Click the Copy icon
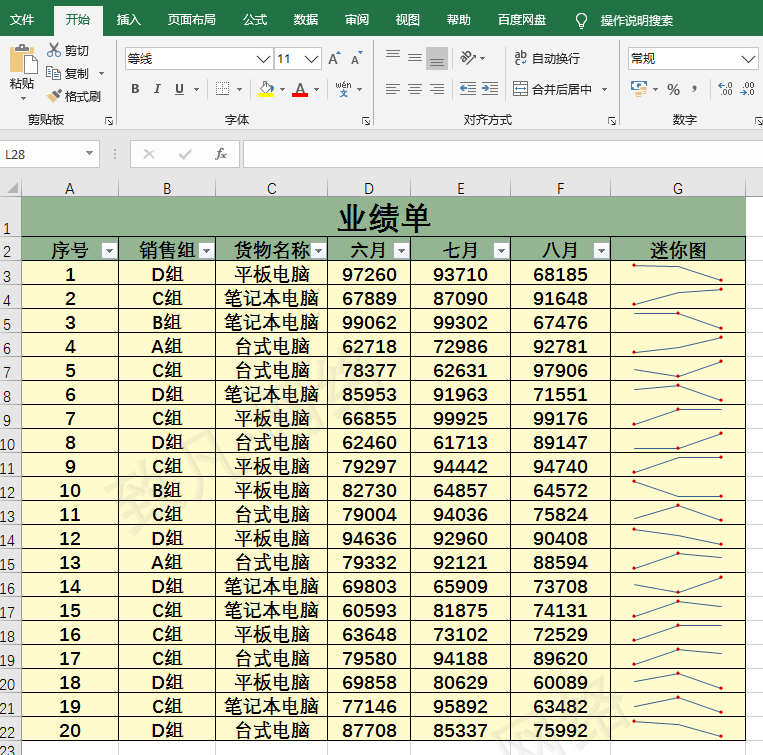This screenshot has width=763, height=755. tap(54, 73)
